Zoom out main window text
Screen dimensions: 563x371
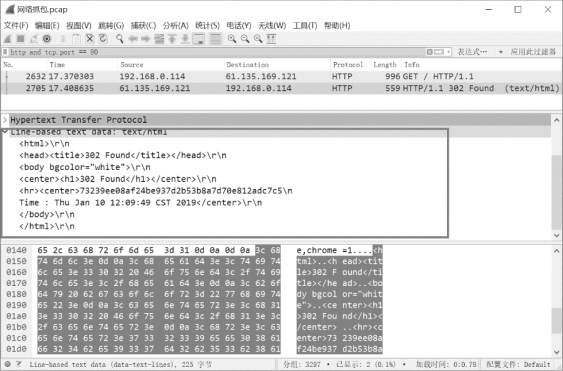pyautogui.click(x=245, y=39)
